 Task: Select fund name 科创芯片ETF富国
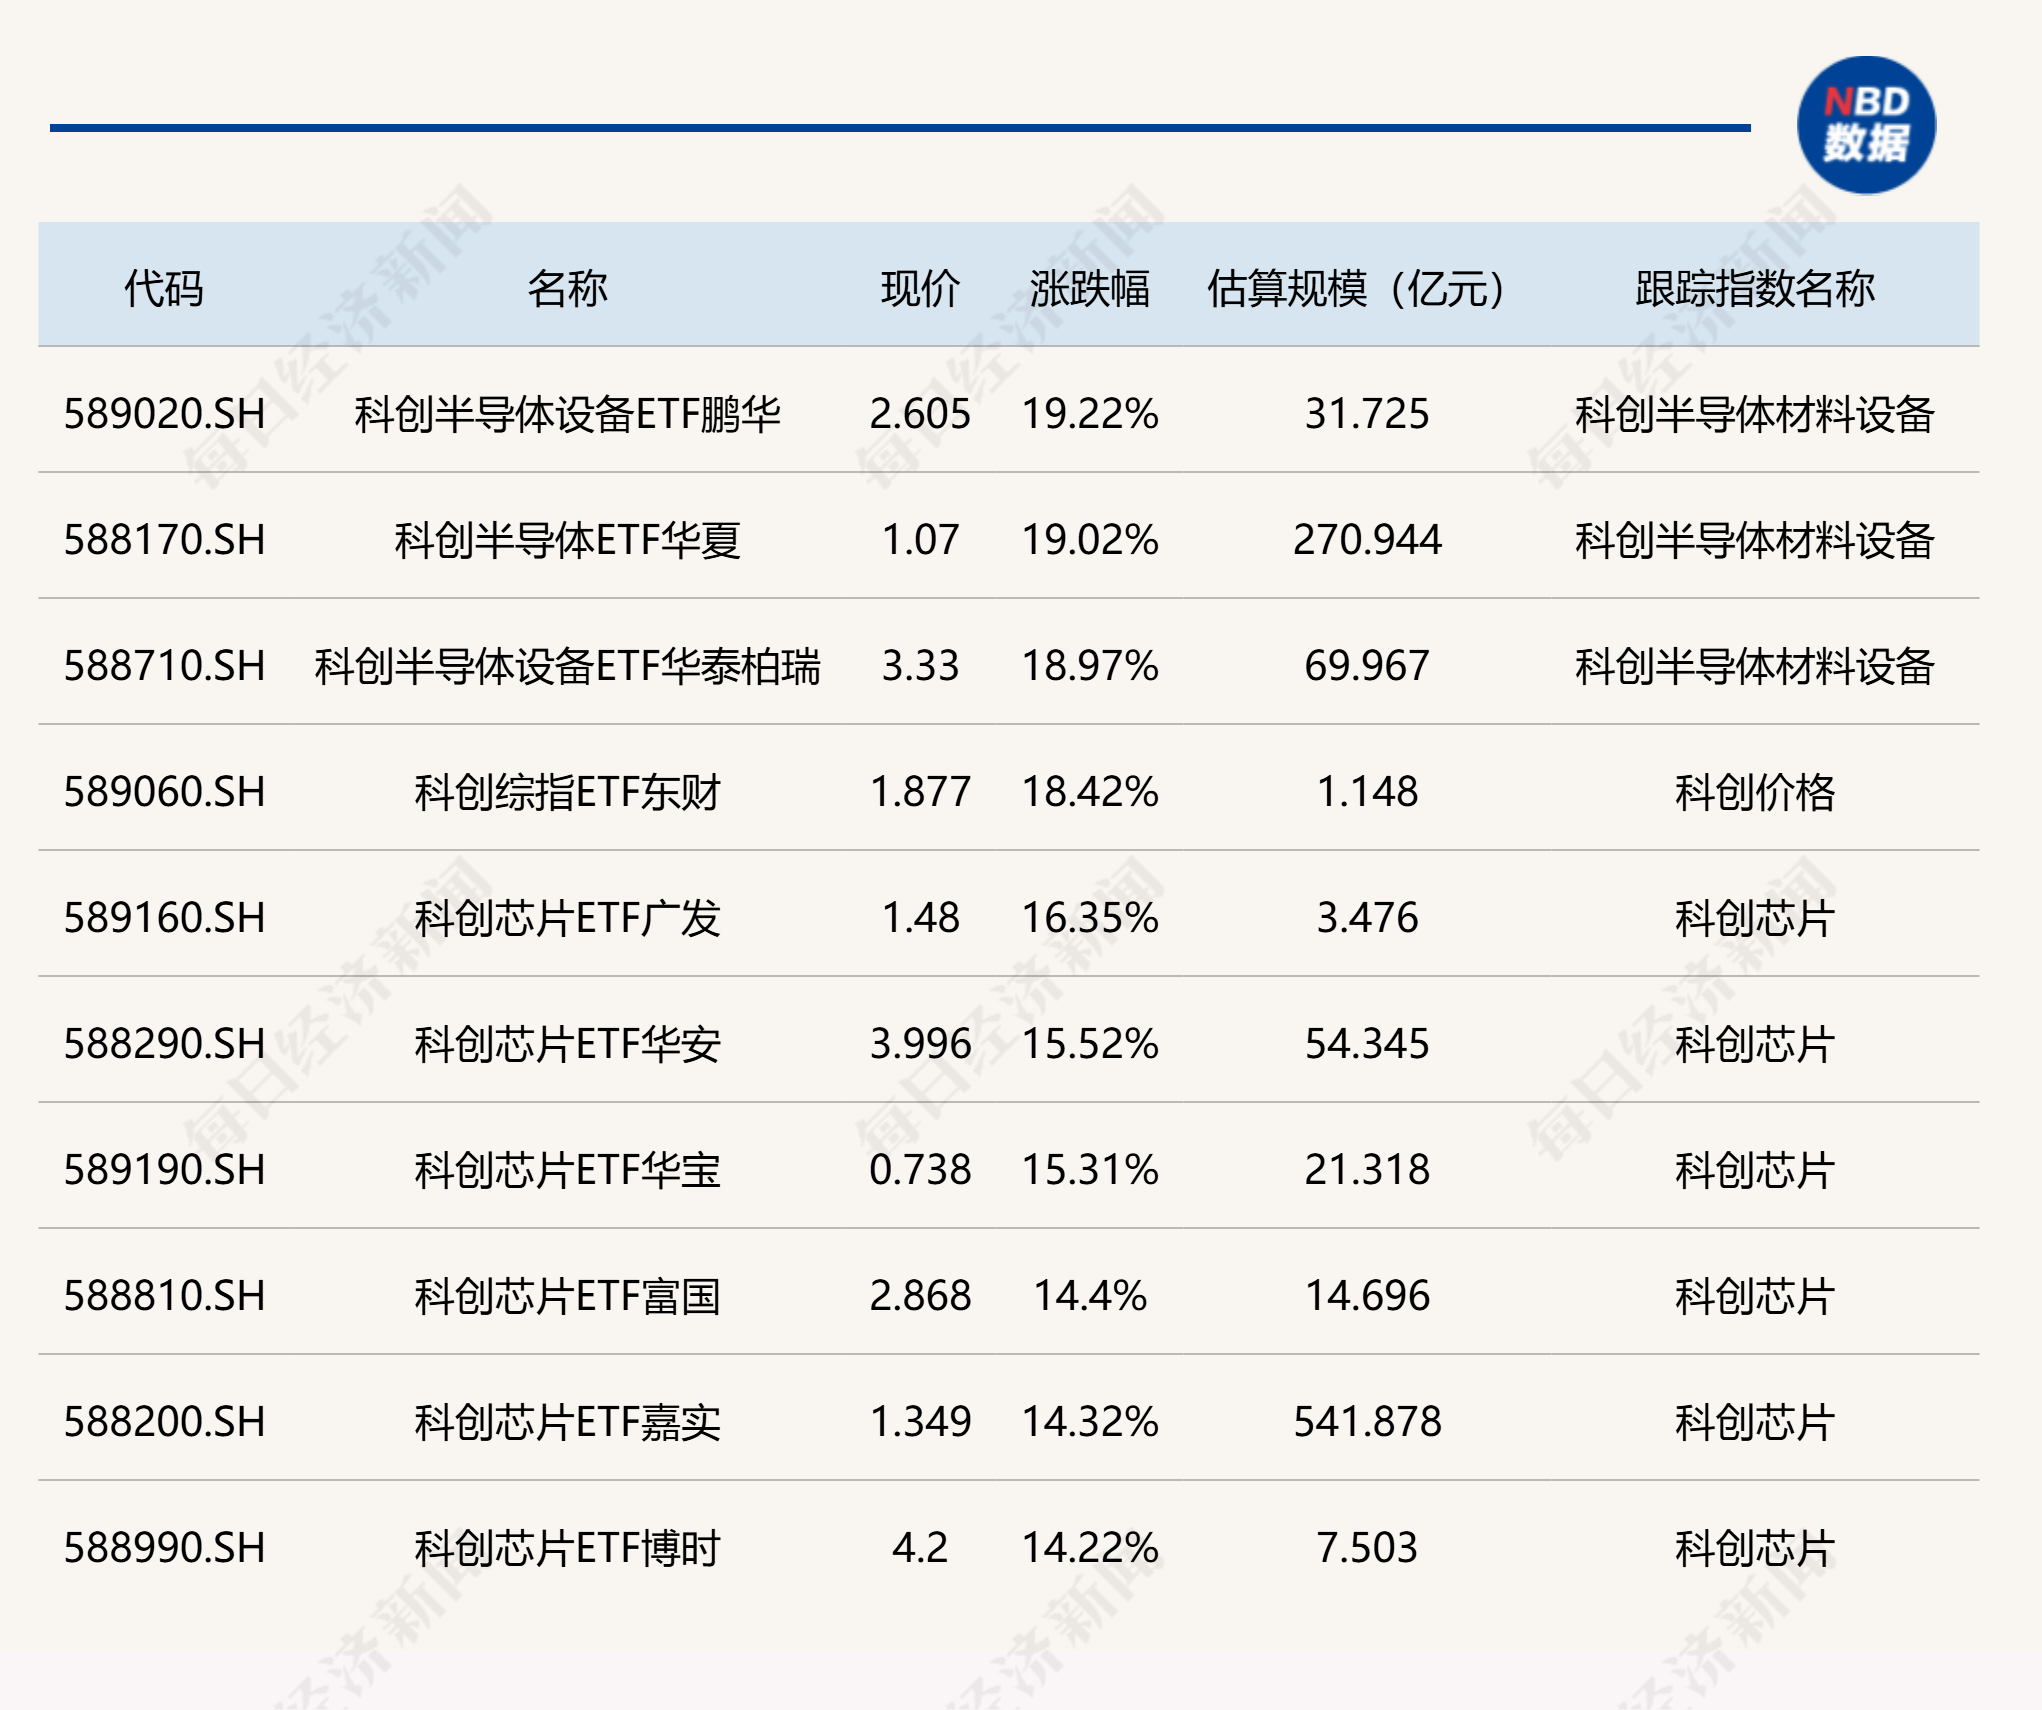(567, 1296)
